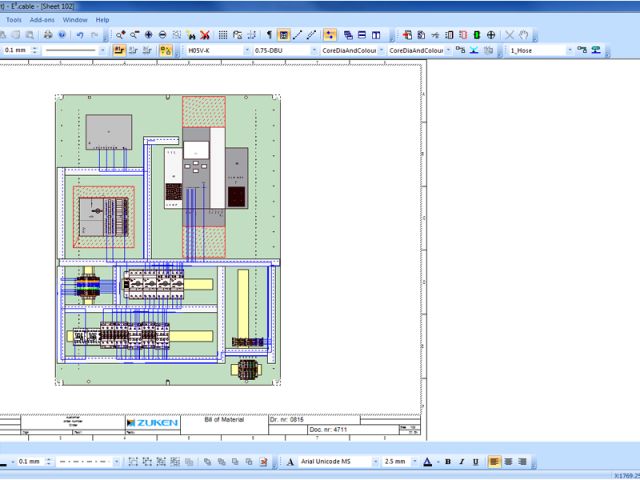Click the Zoom In magnifier icon
Screen dimensions: 640x480
pyautogui.click(x=121, y=34)
